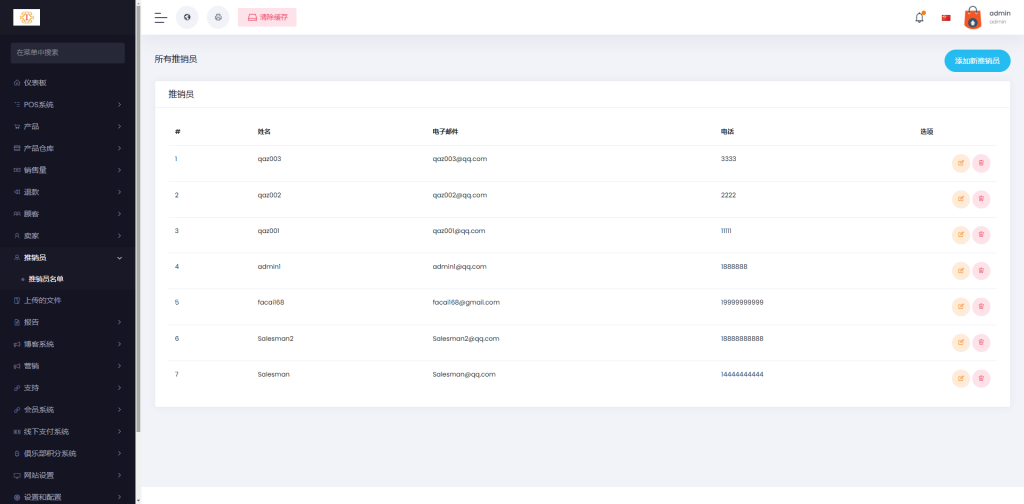Click the 添加新推销员 button

(x=976, y=60)
